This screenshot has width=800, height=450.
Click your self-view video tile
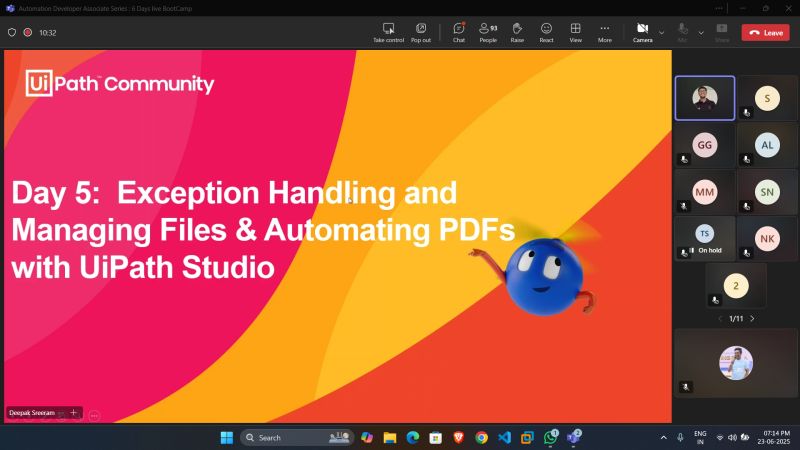(736, 363)
